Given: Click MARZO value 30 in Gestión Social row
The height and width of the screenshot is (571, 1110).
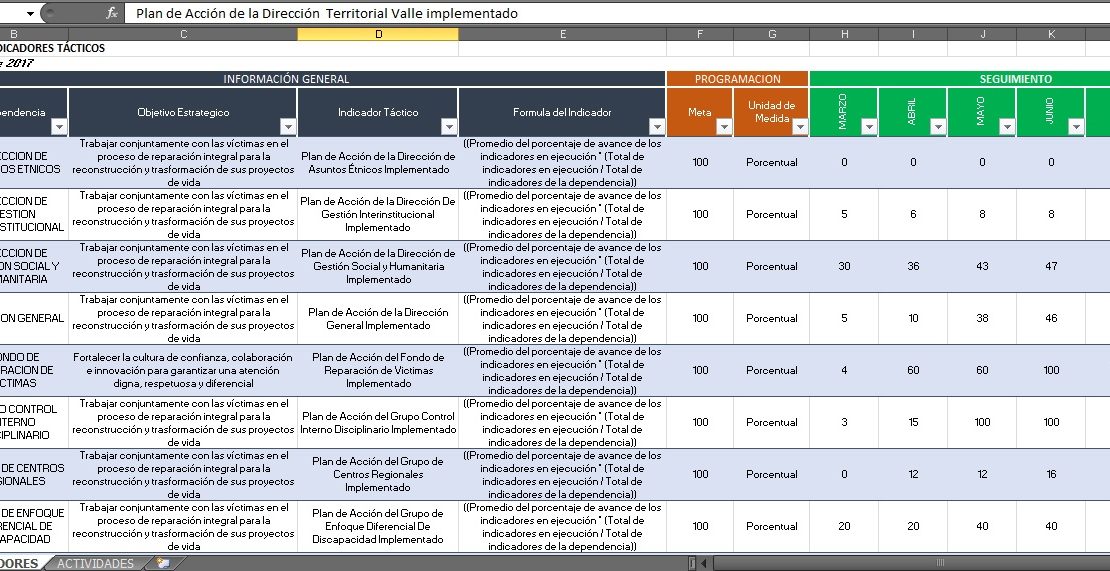Looking at the screenshot, I should (x=844, y=266).
